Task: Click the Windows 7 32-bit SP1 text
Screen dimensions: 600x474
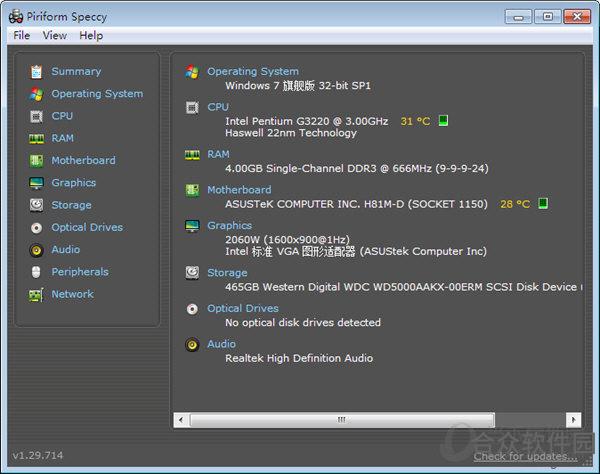Action: pos(298,86)
